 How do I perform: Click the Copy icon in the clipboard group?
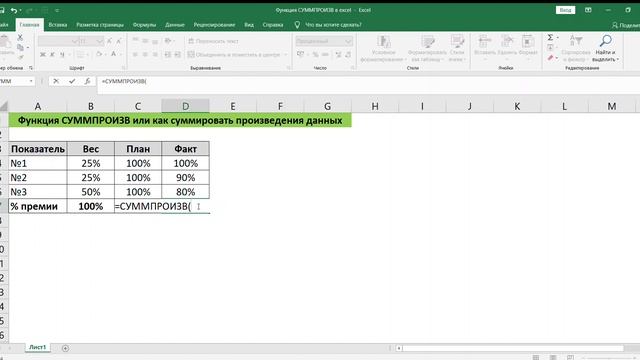click(20, 48)
